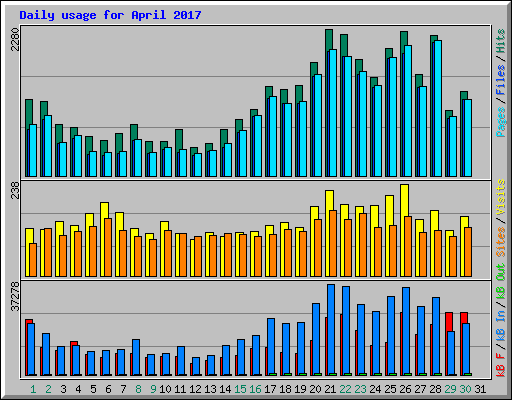Click the green Hits bar for day 21

[329, 39]
